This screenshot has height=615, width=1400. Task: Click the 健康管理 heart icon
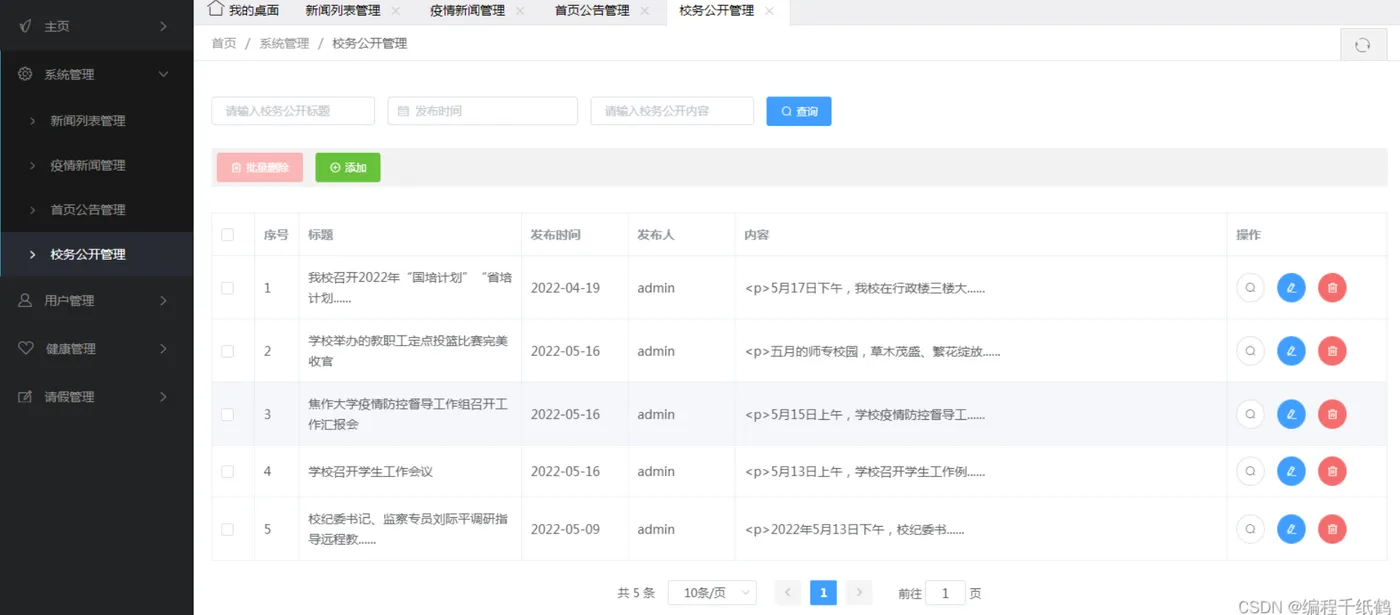click(x=26, y=348)
